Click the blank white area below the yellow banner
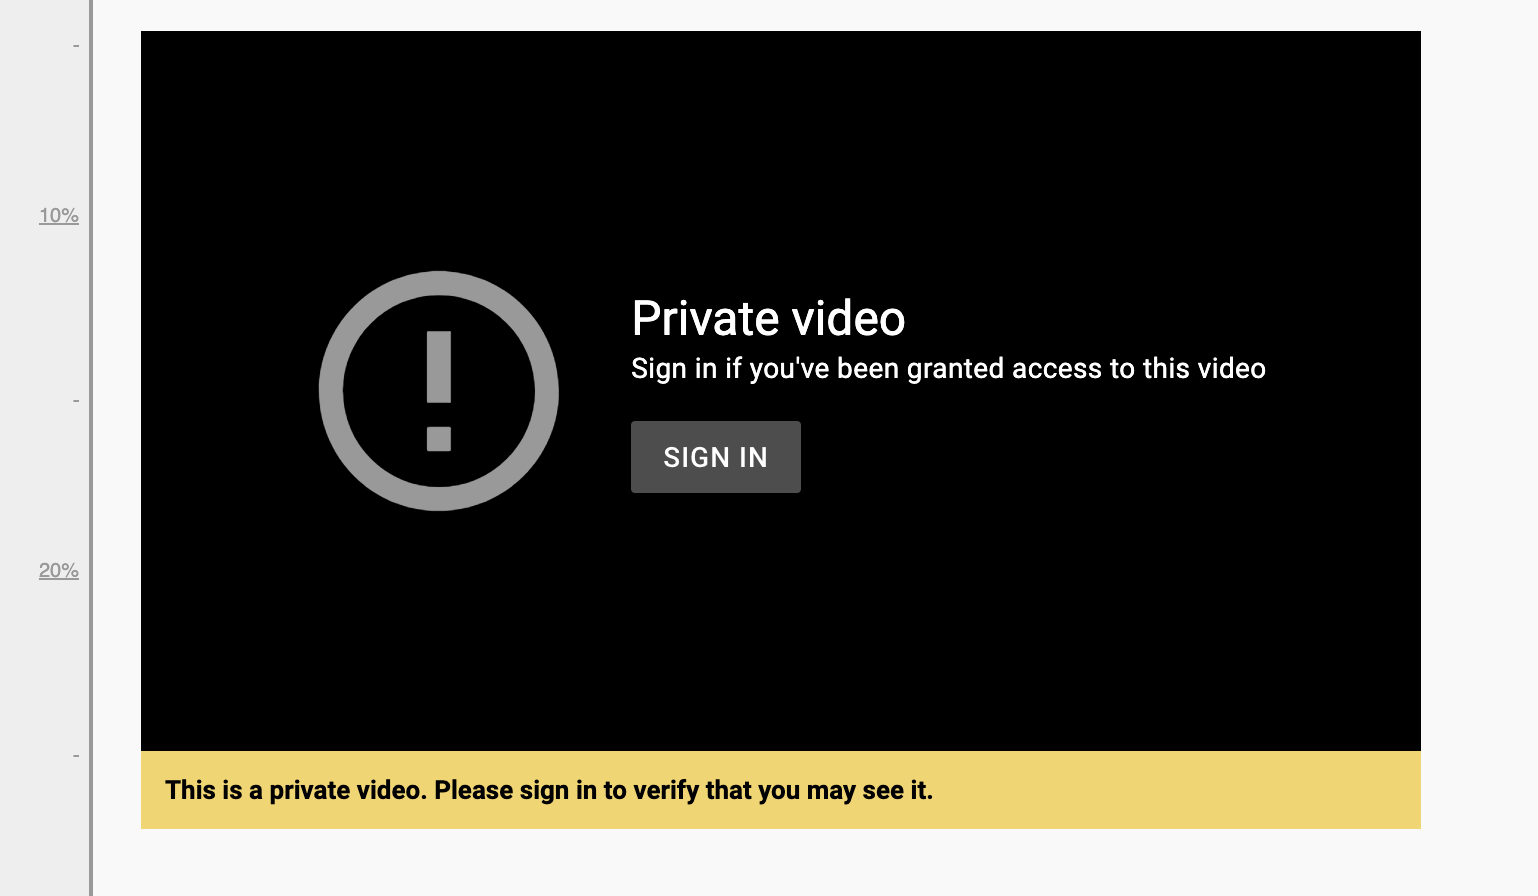Image resolution: width=1538 pixels, height=896 pixels. tap(781, 862)
